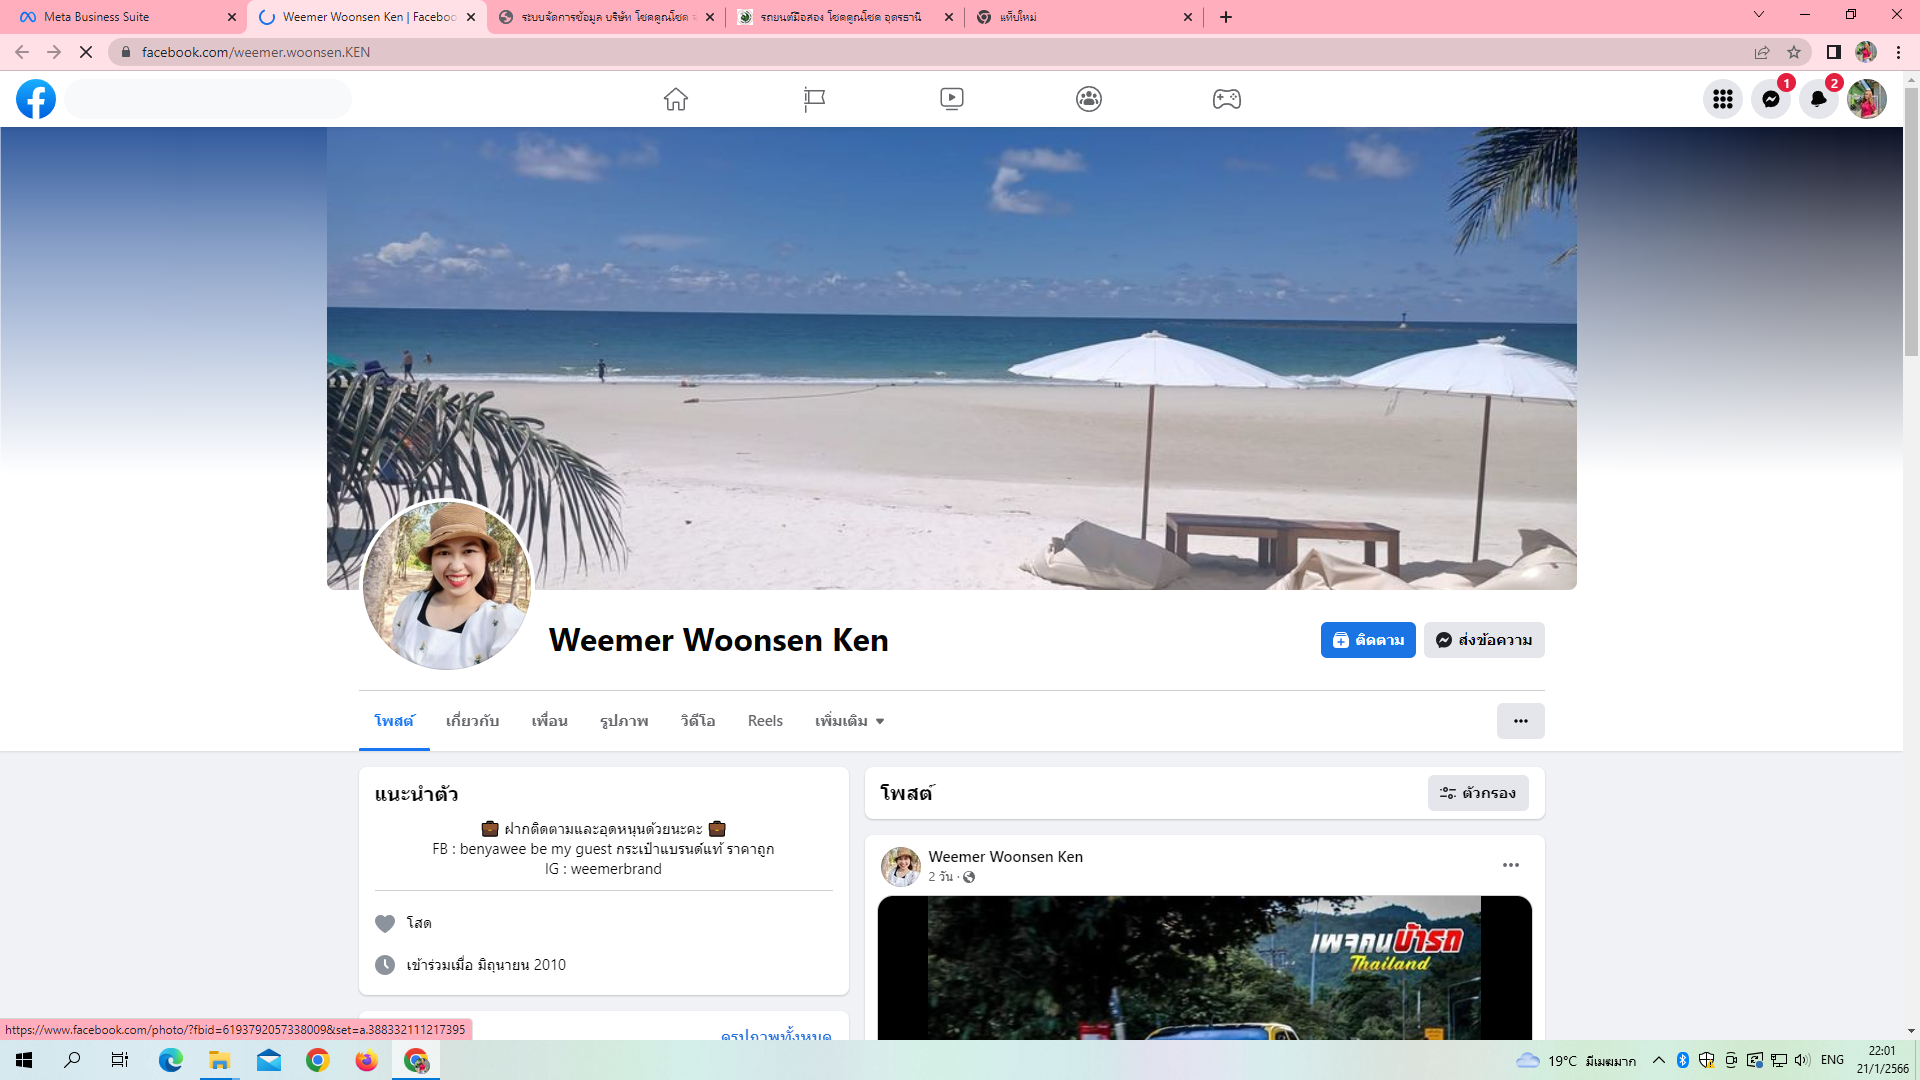Click the Facebook search input field
Screen dimensions: 1920x1080
(x=209, y=99)
